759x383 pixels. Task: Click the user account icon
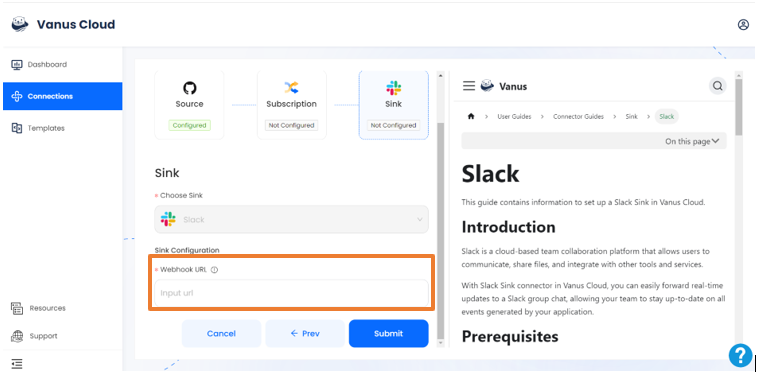(743, 25)
